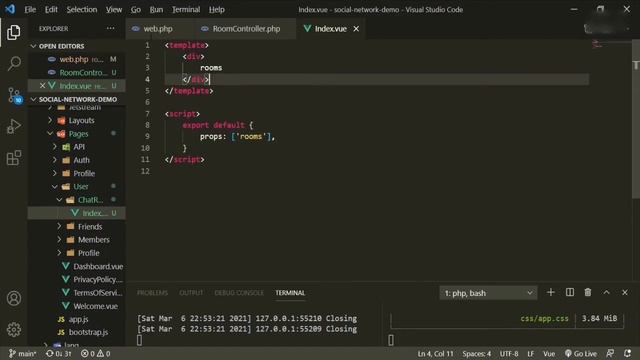Expand the Auth folder

(76, 160)
